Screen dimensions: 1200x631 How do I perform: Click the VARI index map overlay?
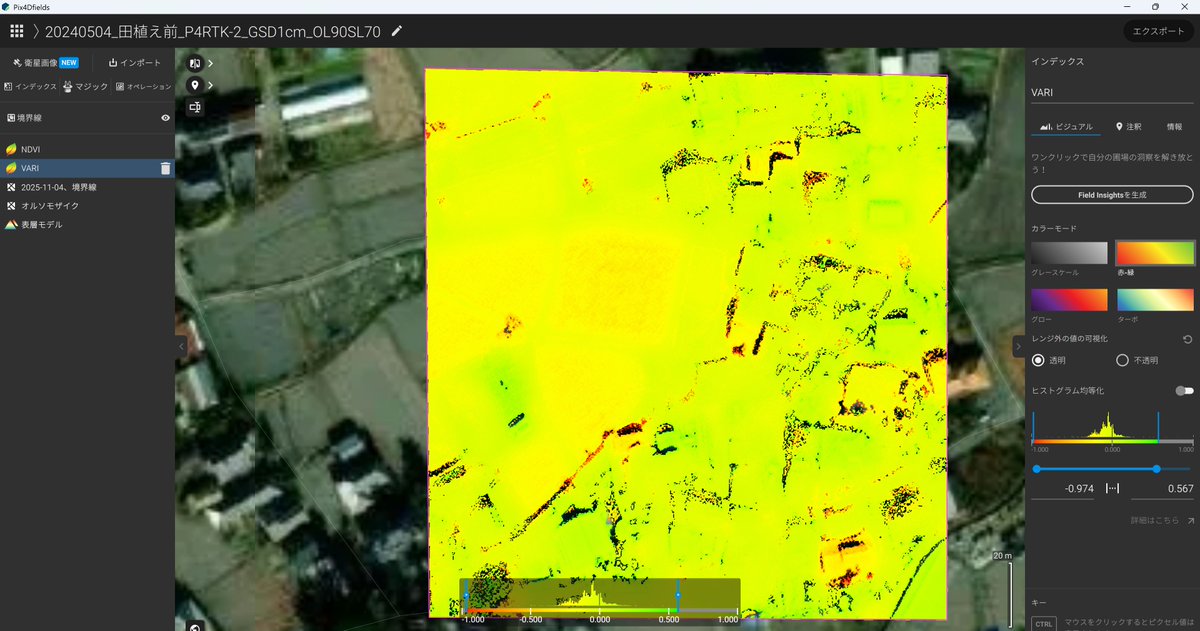(686, 343)
